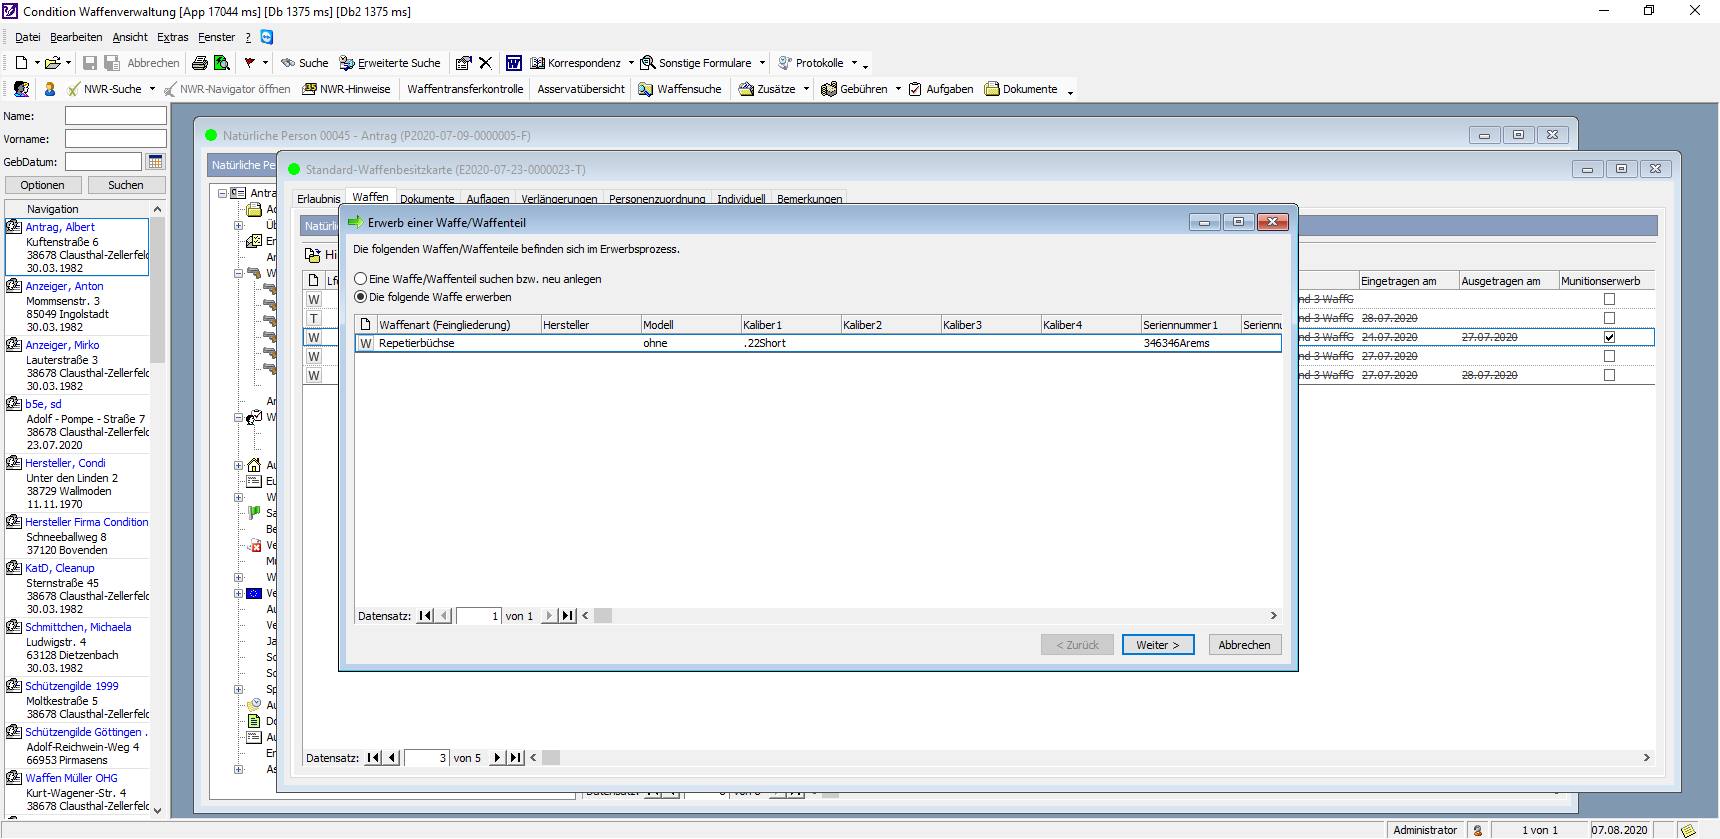1720x839 pixels.
Task: Switch to the Verlängerungen tab
Action: point(559,199)
